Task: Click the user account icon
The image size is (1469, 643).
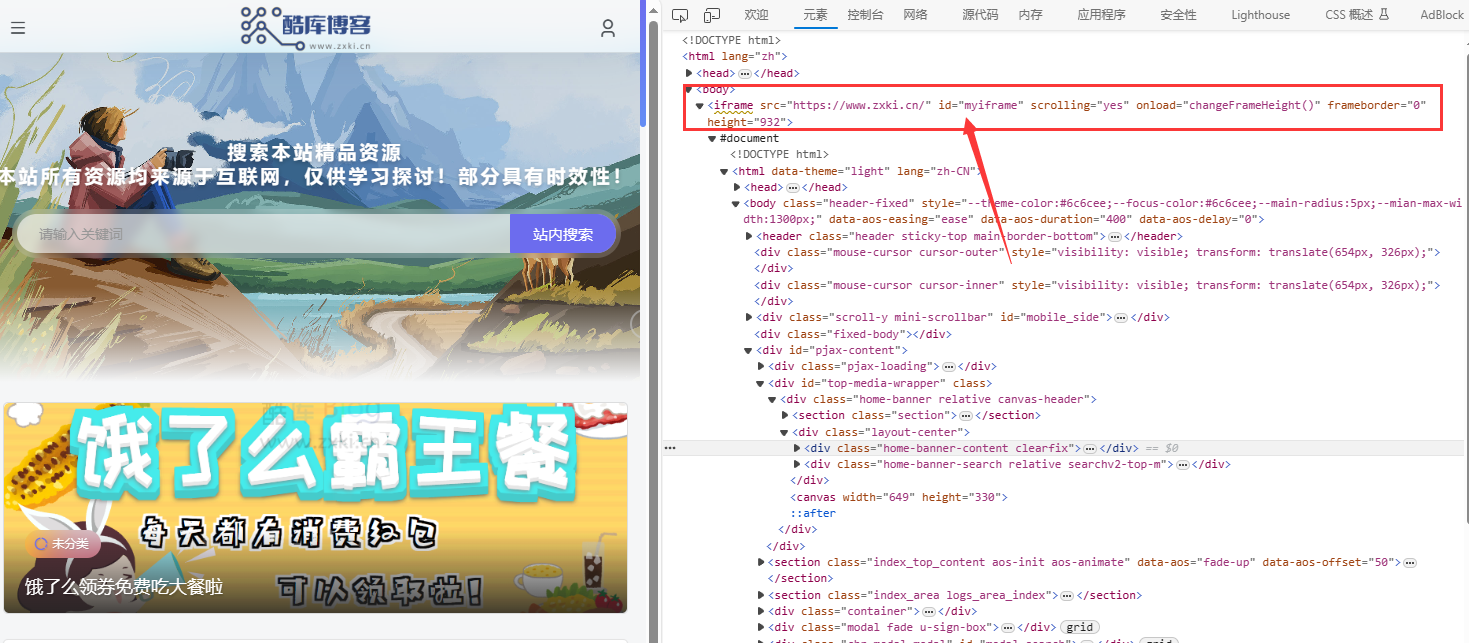Action: tap(608, 28)
